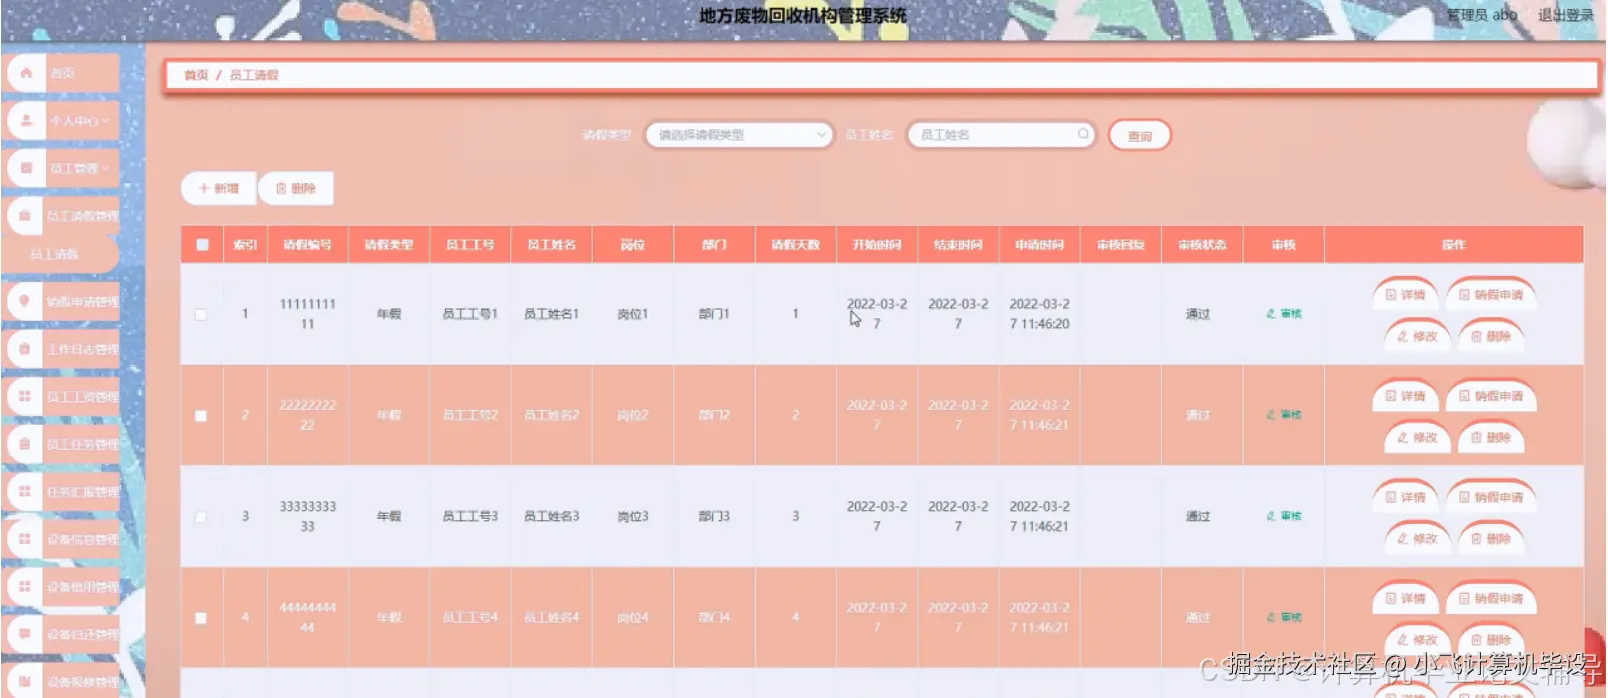
Task: Check the checkbox for row 3 (员工姓名3)
Action: [x=201, y=517]
